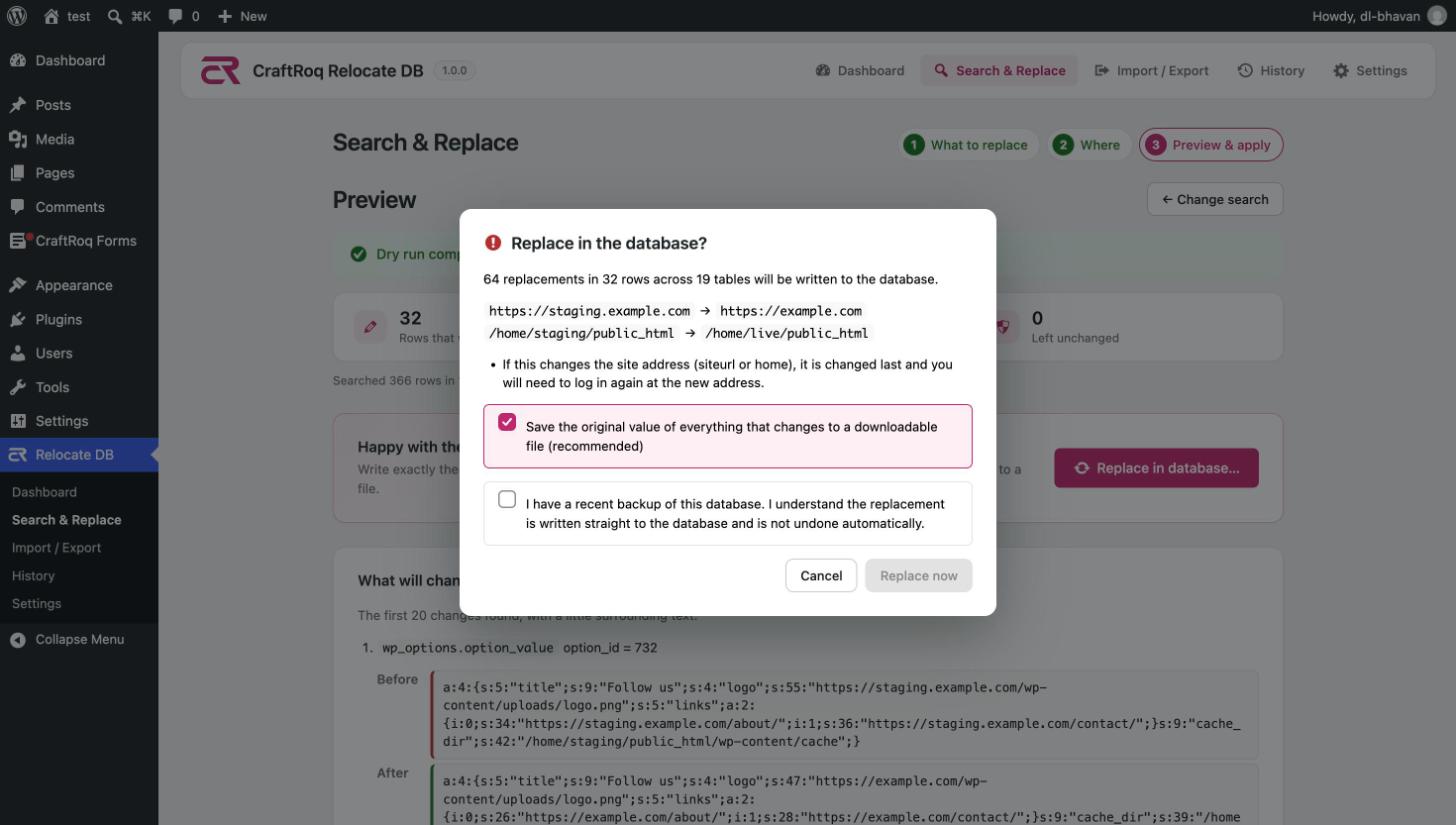Click Replace in database button

coord(1156,468)
